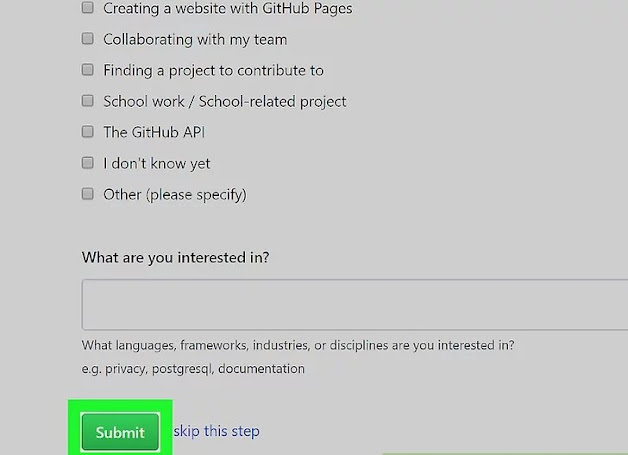Tick the 'I don't know yet' checkbox
This screenshot has height=455, width=628.
88,163
